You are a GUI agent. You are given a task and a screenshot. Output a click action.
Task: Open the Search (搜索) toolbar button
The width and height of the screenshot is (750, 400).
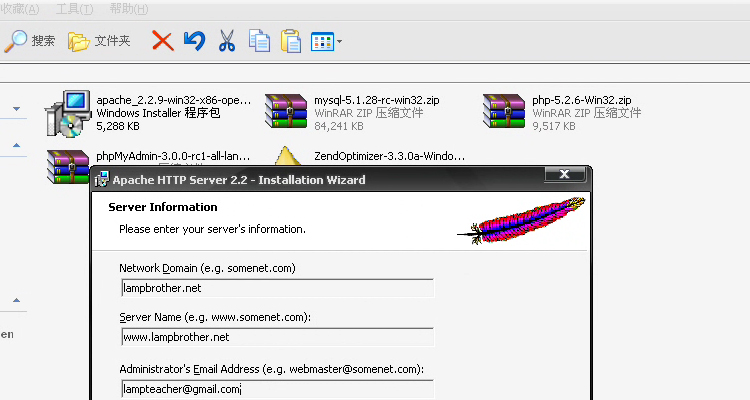30,41
